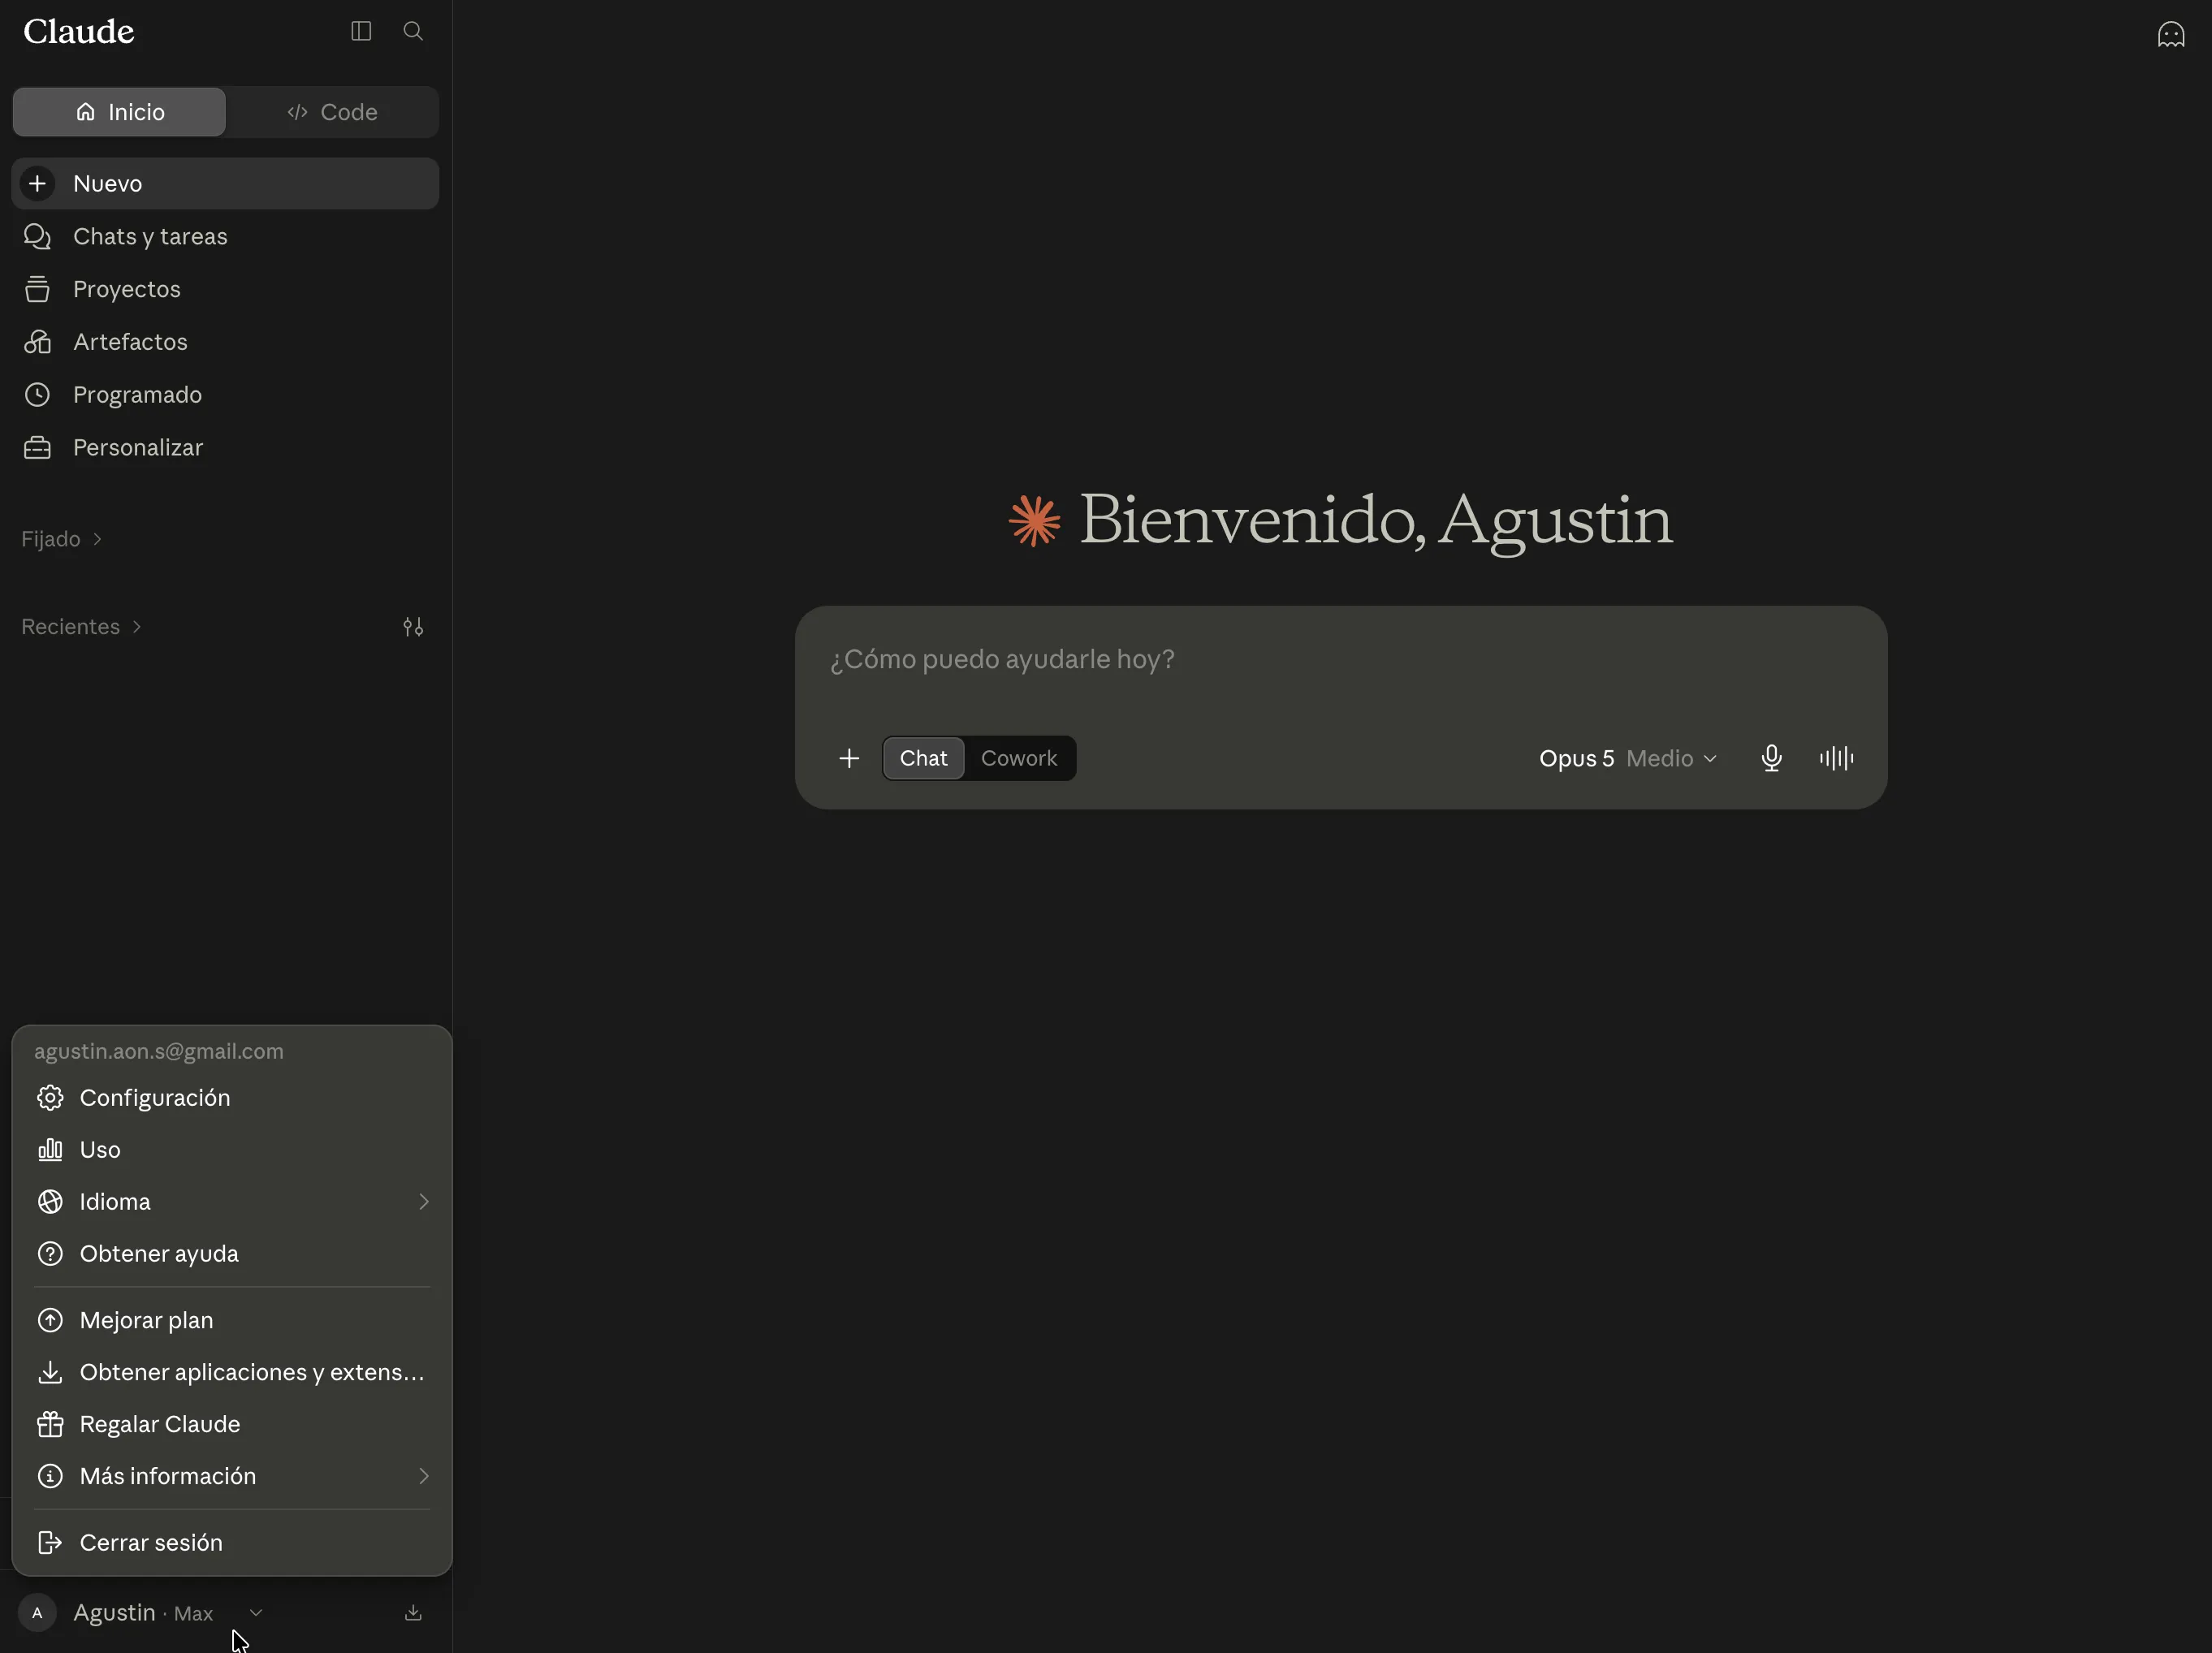The height and width of the screenshot is (1653, 2212).
Task: Expand the Fijado section
Action: pos(62,539)
